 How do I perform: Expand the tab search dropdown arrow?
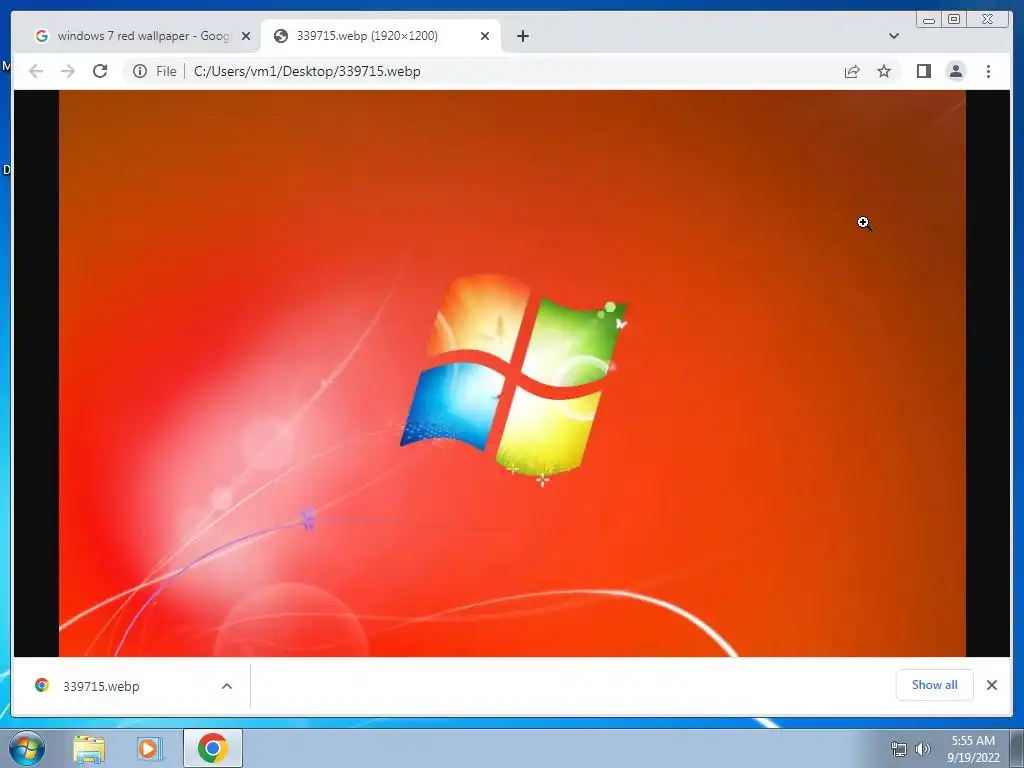click(894, 36)
